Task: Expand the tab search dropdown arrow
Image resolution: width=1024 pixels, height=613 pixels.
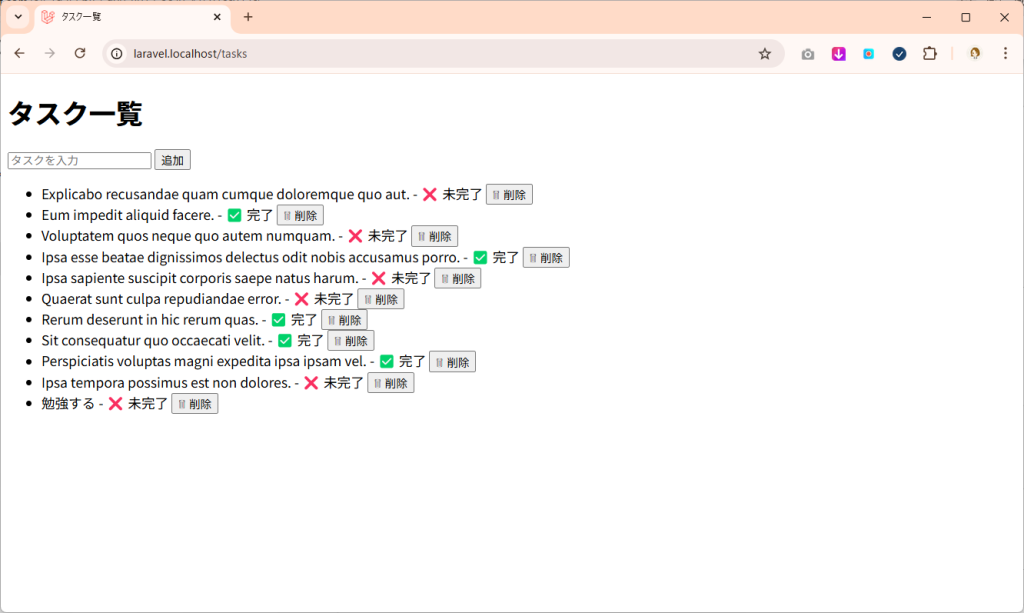Action: point(18,17)
